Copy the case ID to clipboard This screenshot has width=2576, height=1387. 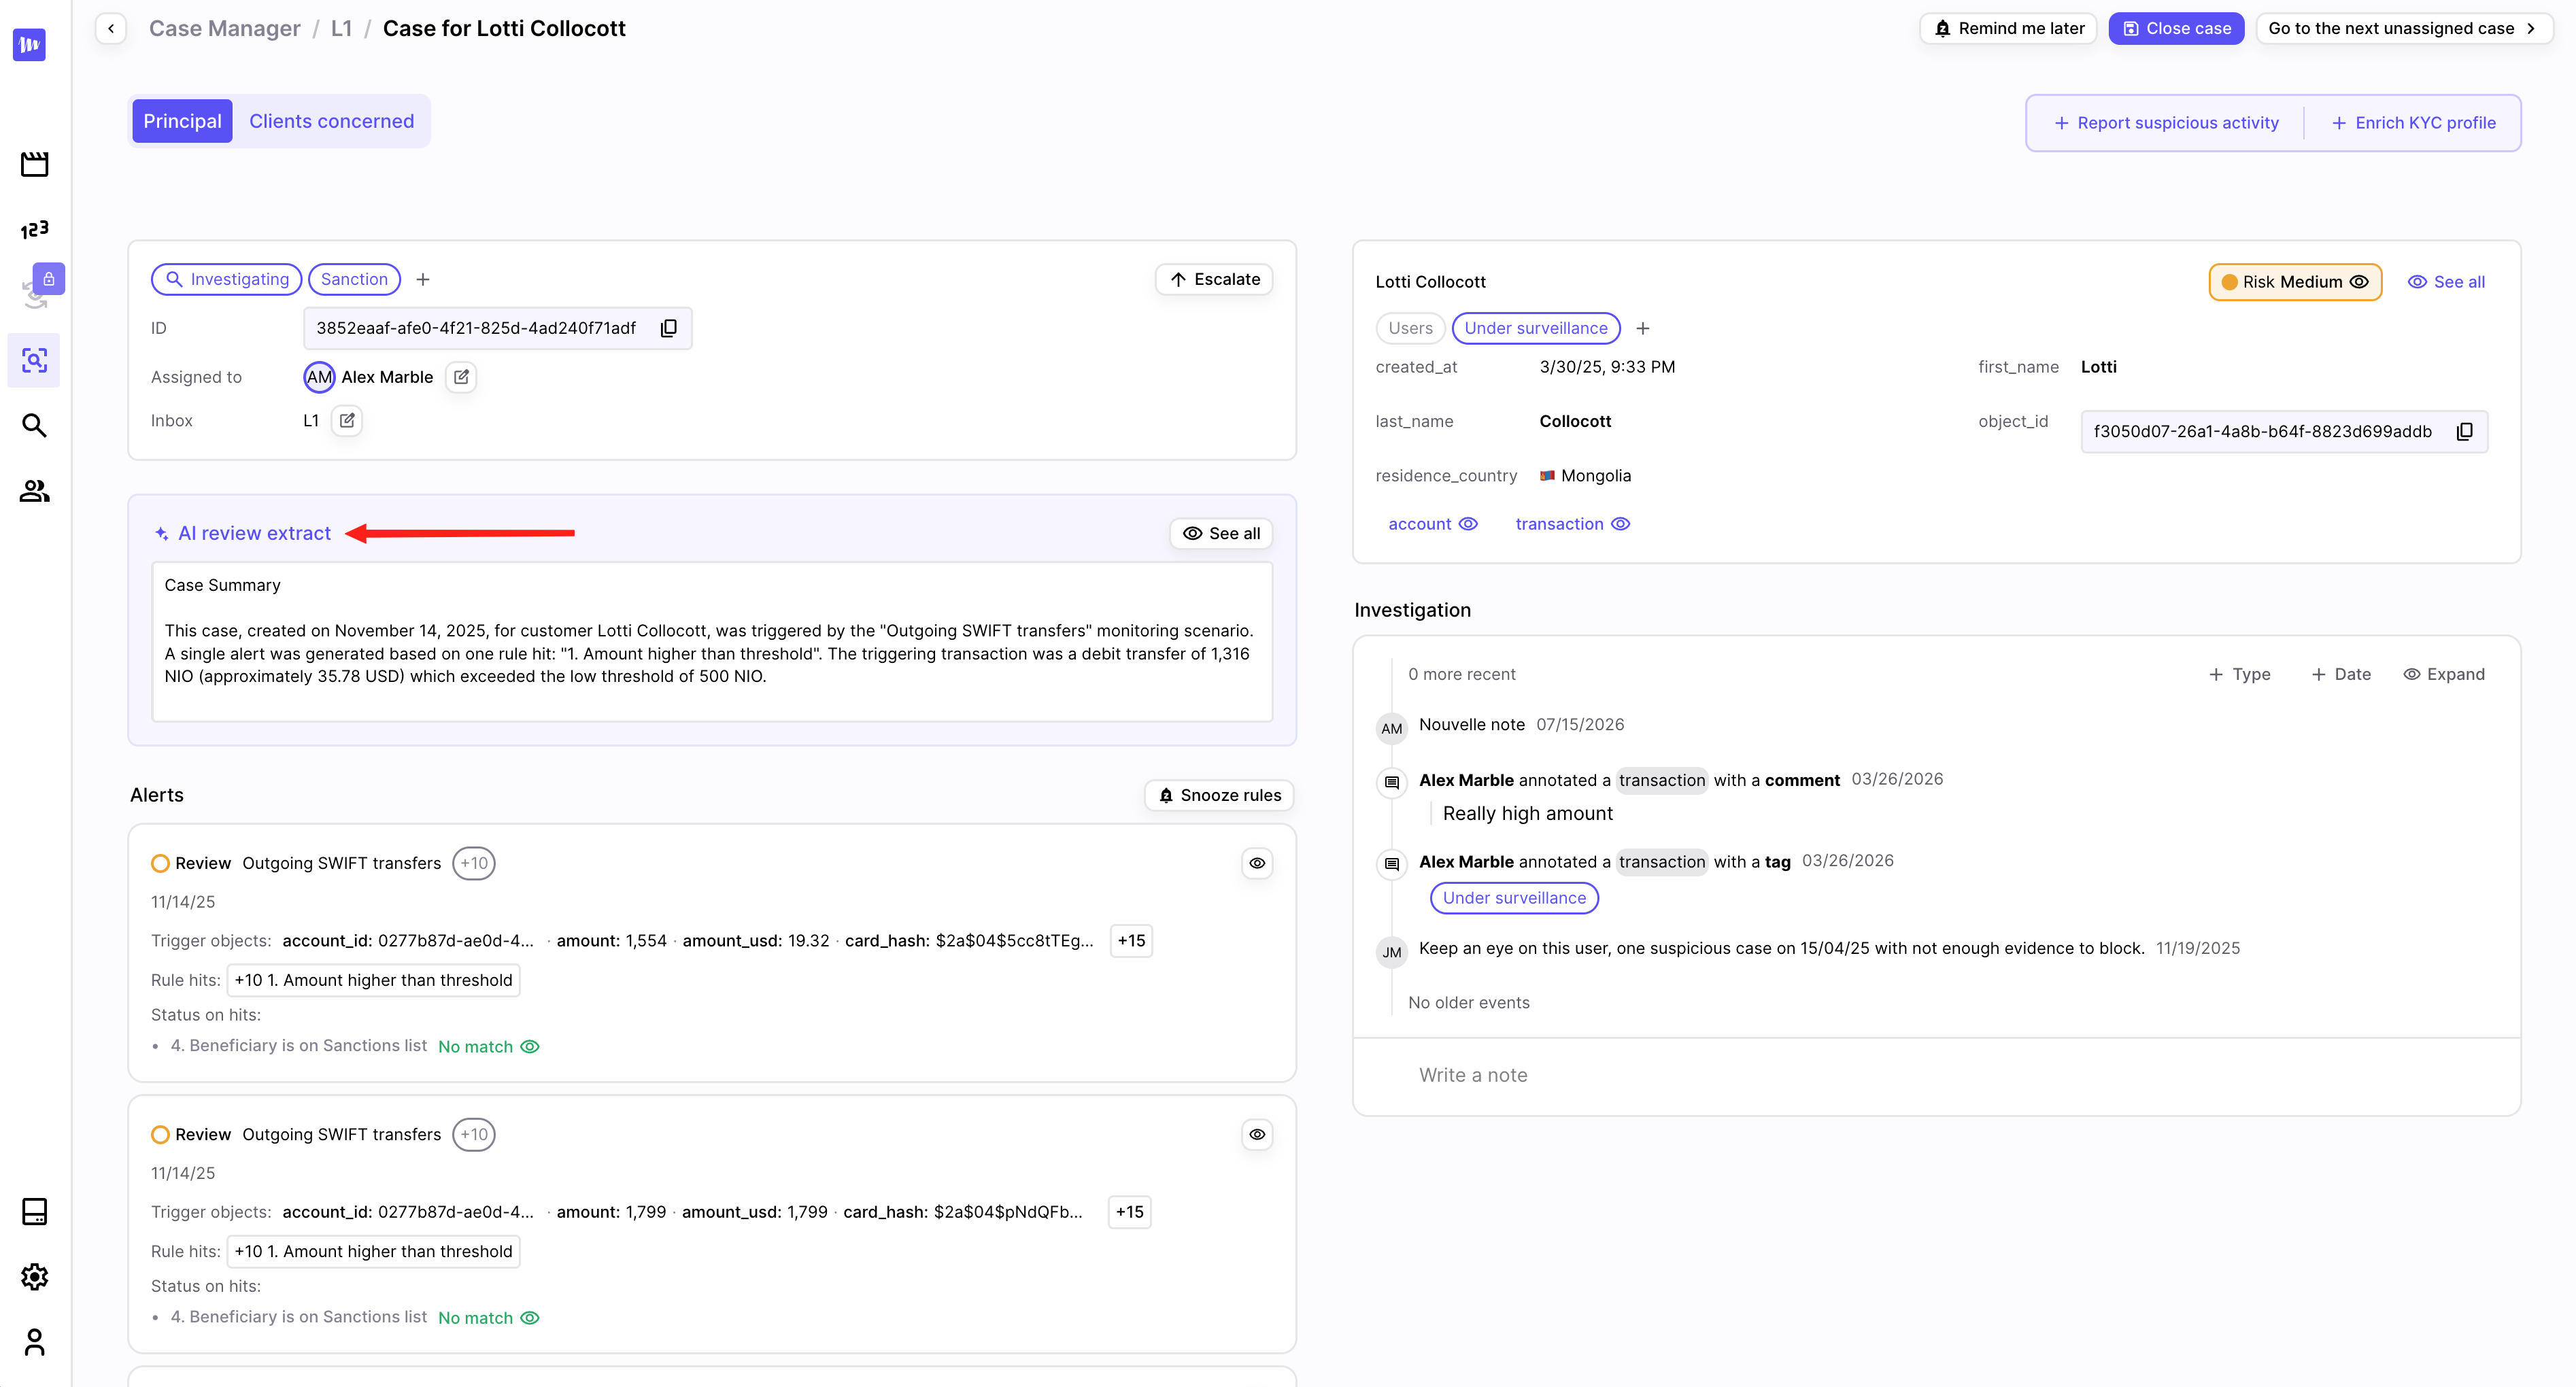click(669, 328)
